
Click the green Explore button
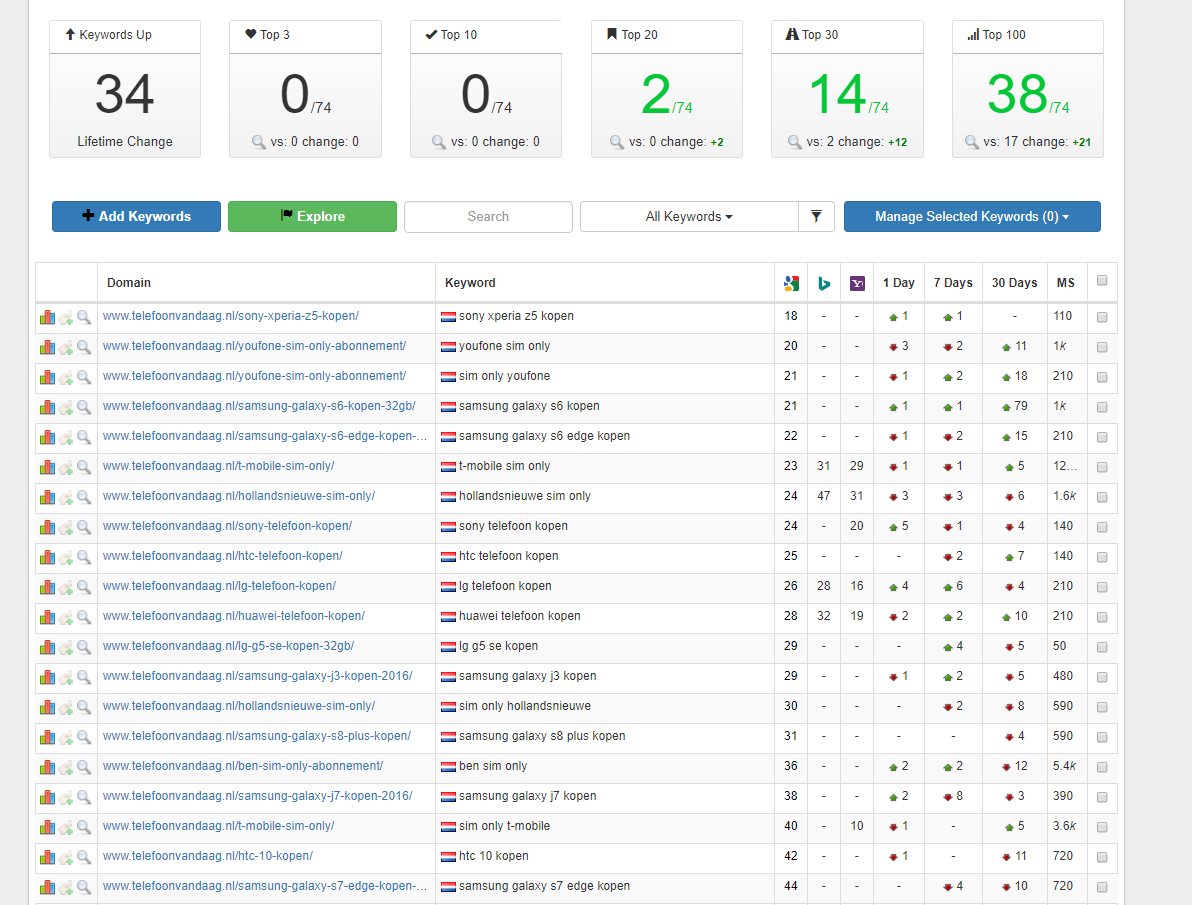[x=312, y=217]
